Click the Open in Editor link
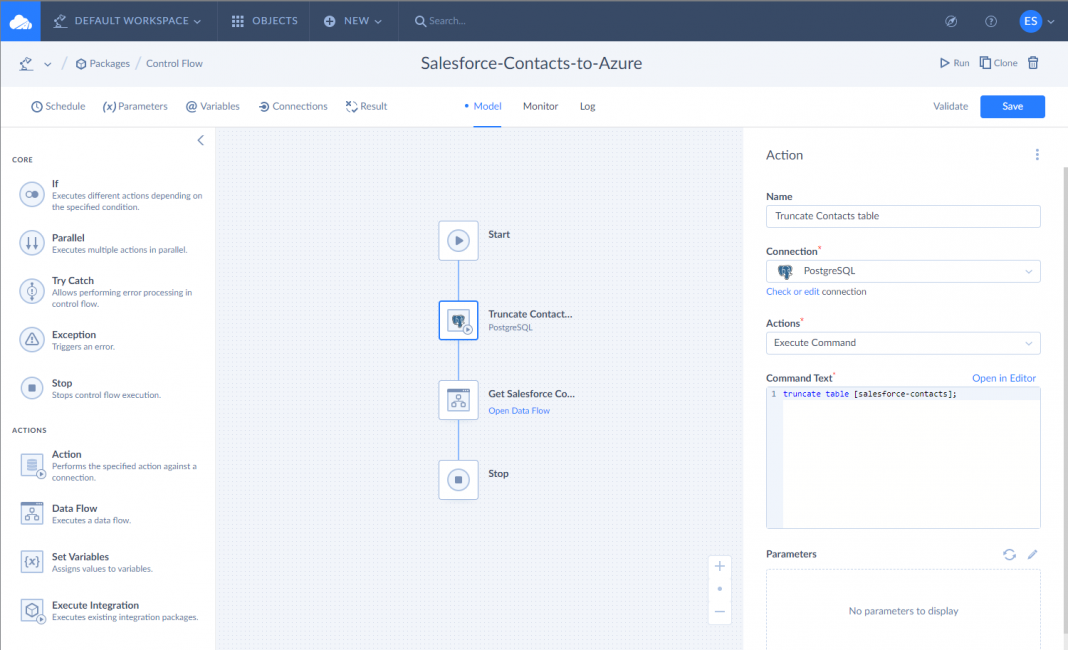 (1003, 378)
